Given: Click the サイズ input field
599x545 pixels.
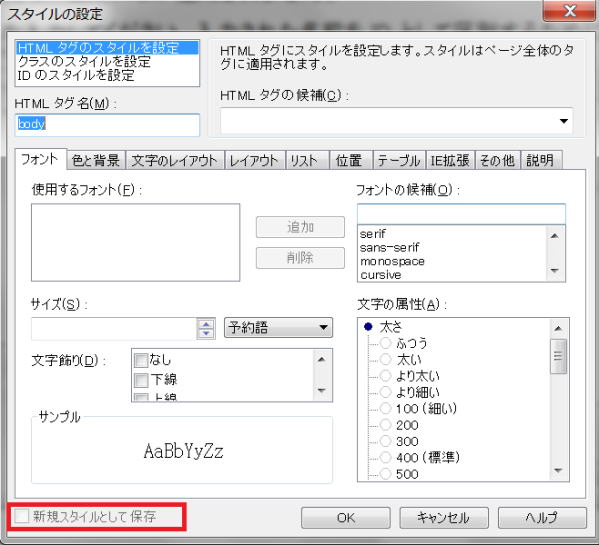Looking at the screenshot, I should (114, 328).
